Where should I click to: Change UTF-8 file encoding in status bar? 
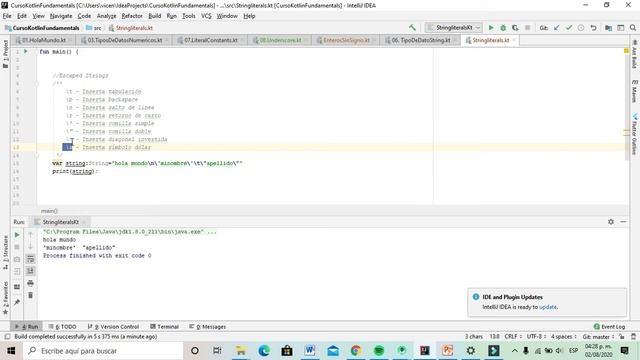tap(536, 337)
